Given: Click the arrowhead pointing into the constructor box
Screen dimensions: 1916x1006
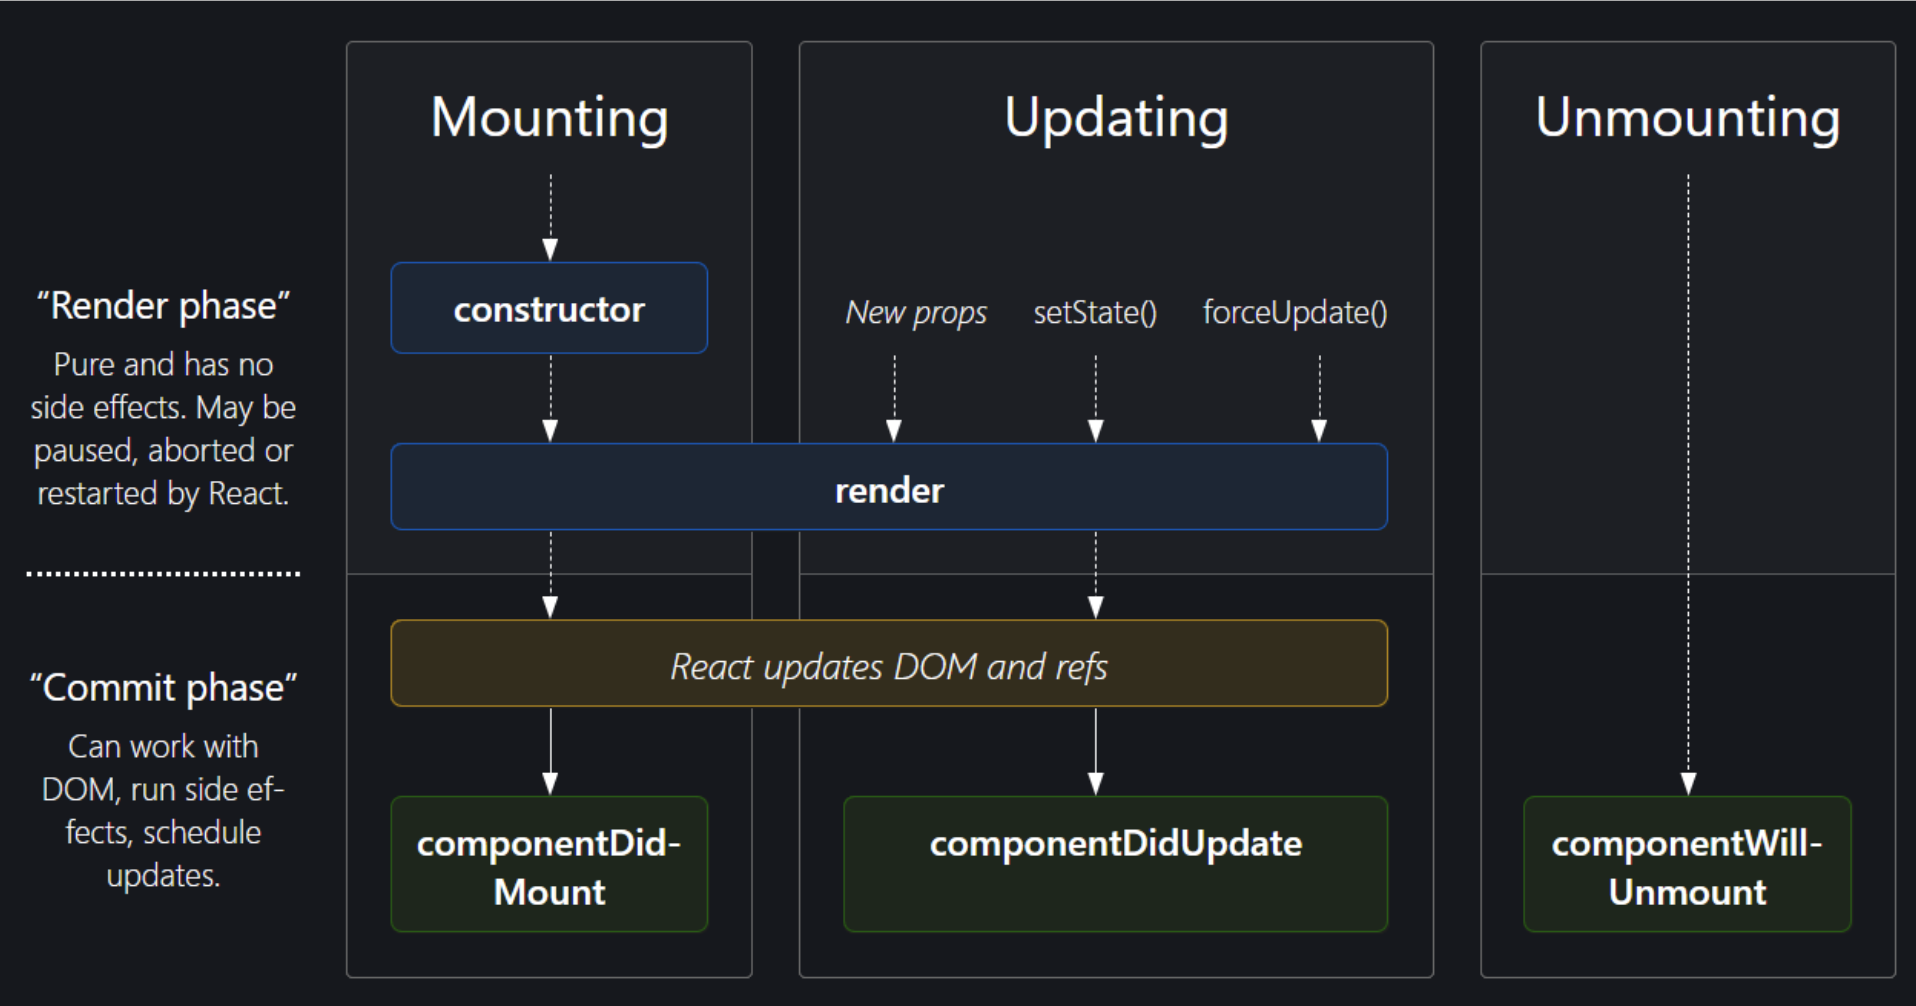Looking at the screenshot, I should (x=550, y=249).
